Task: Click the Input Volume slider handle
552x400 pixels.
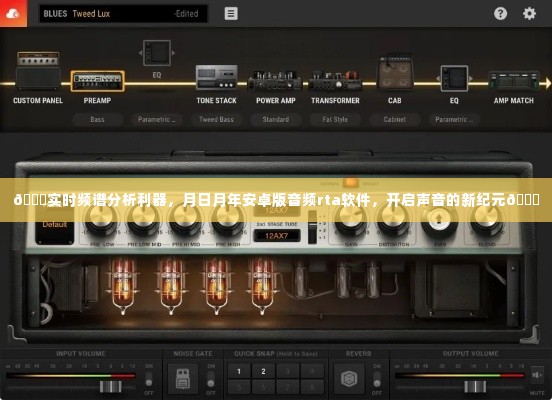Action: (111, 387)
